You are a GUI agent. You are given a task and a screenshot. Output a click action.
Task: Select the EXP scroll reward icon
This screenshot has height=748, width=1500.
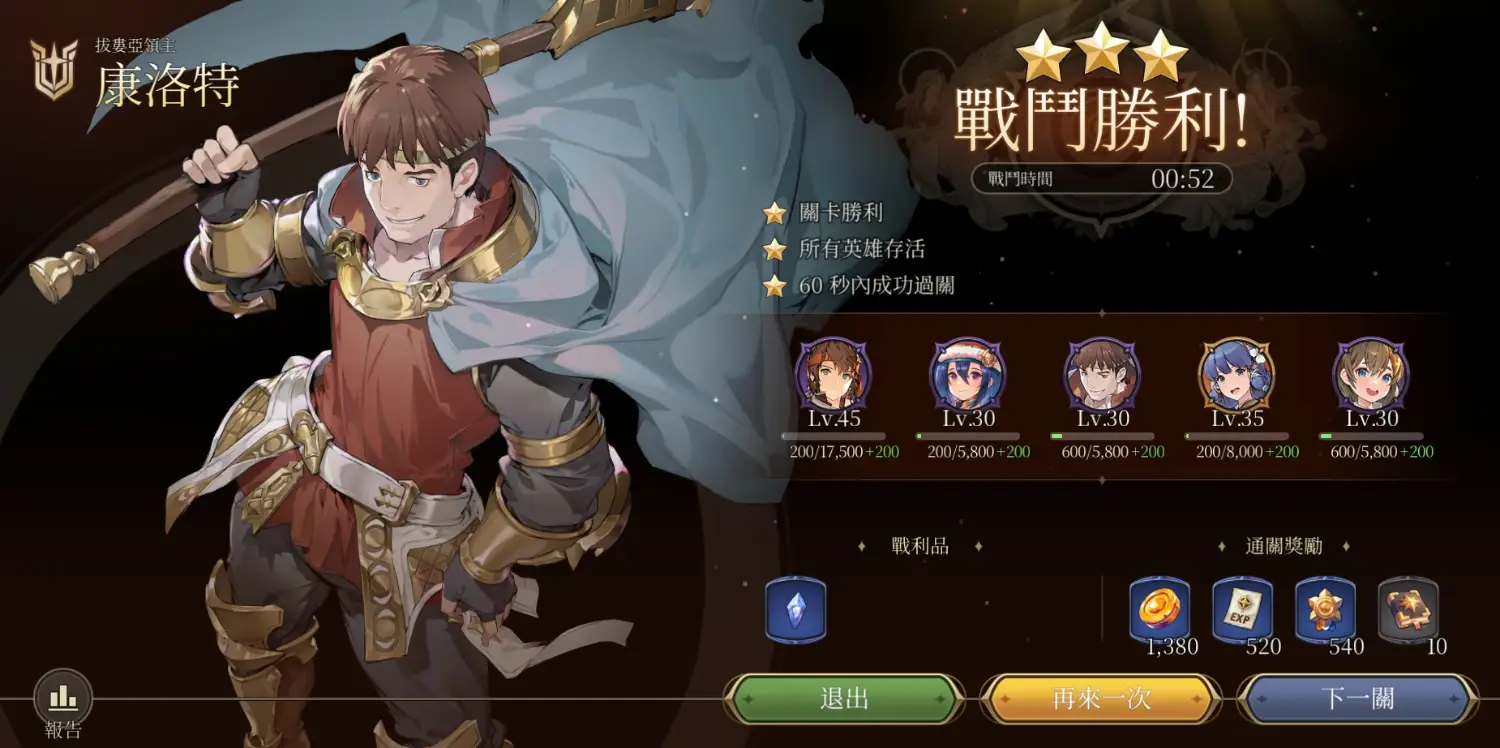click(1243, 609)
